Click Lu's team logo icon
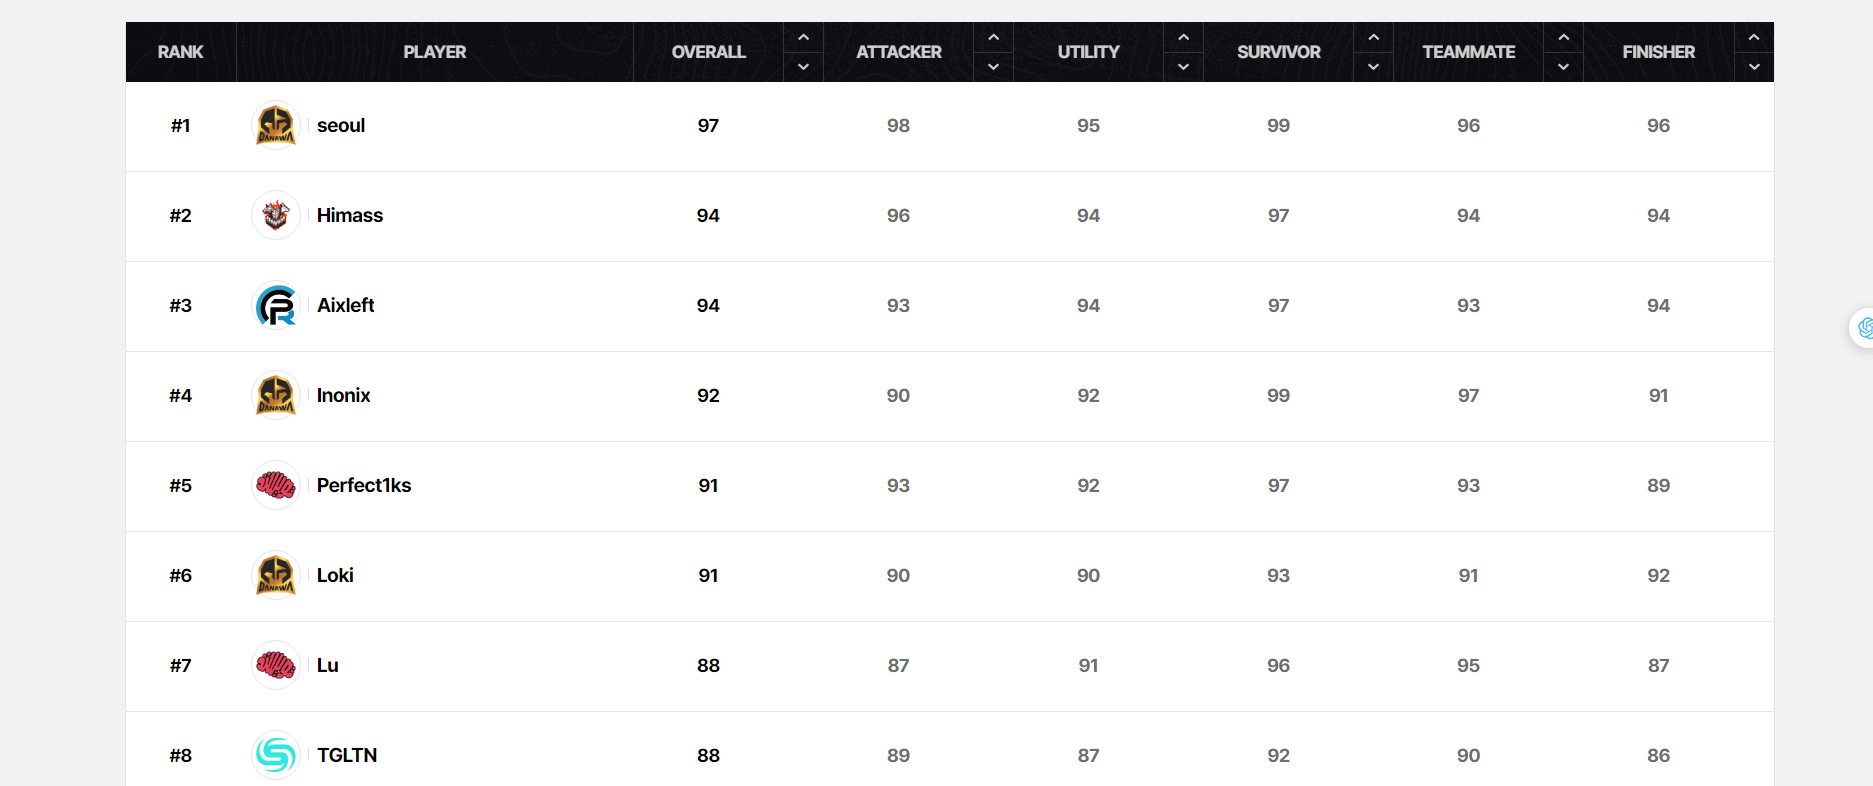 pos(276,666)
